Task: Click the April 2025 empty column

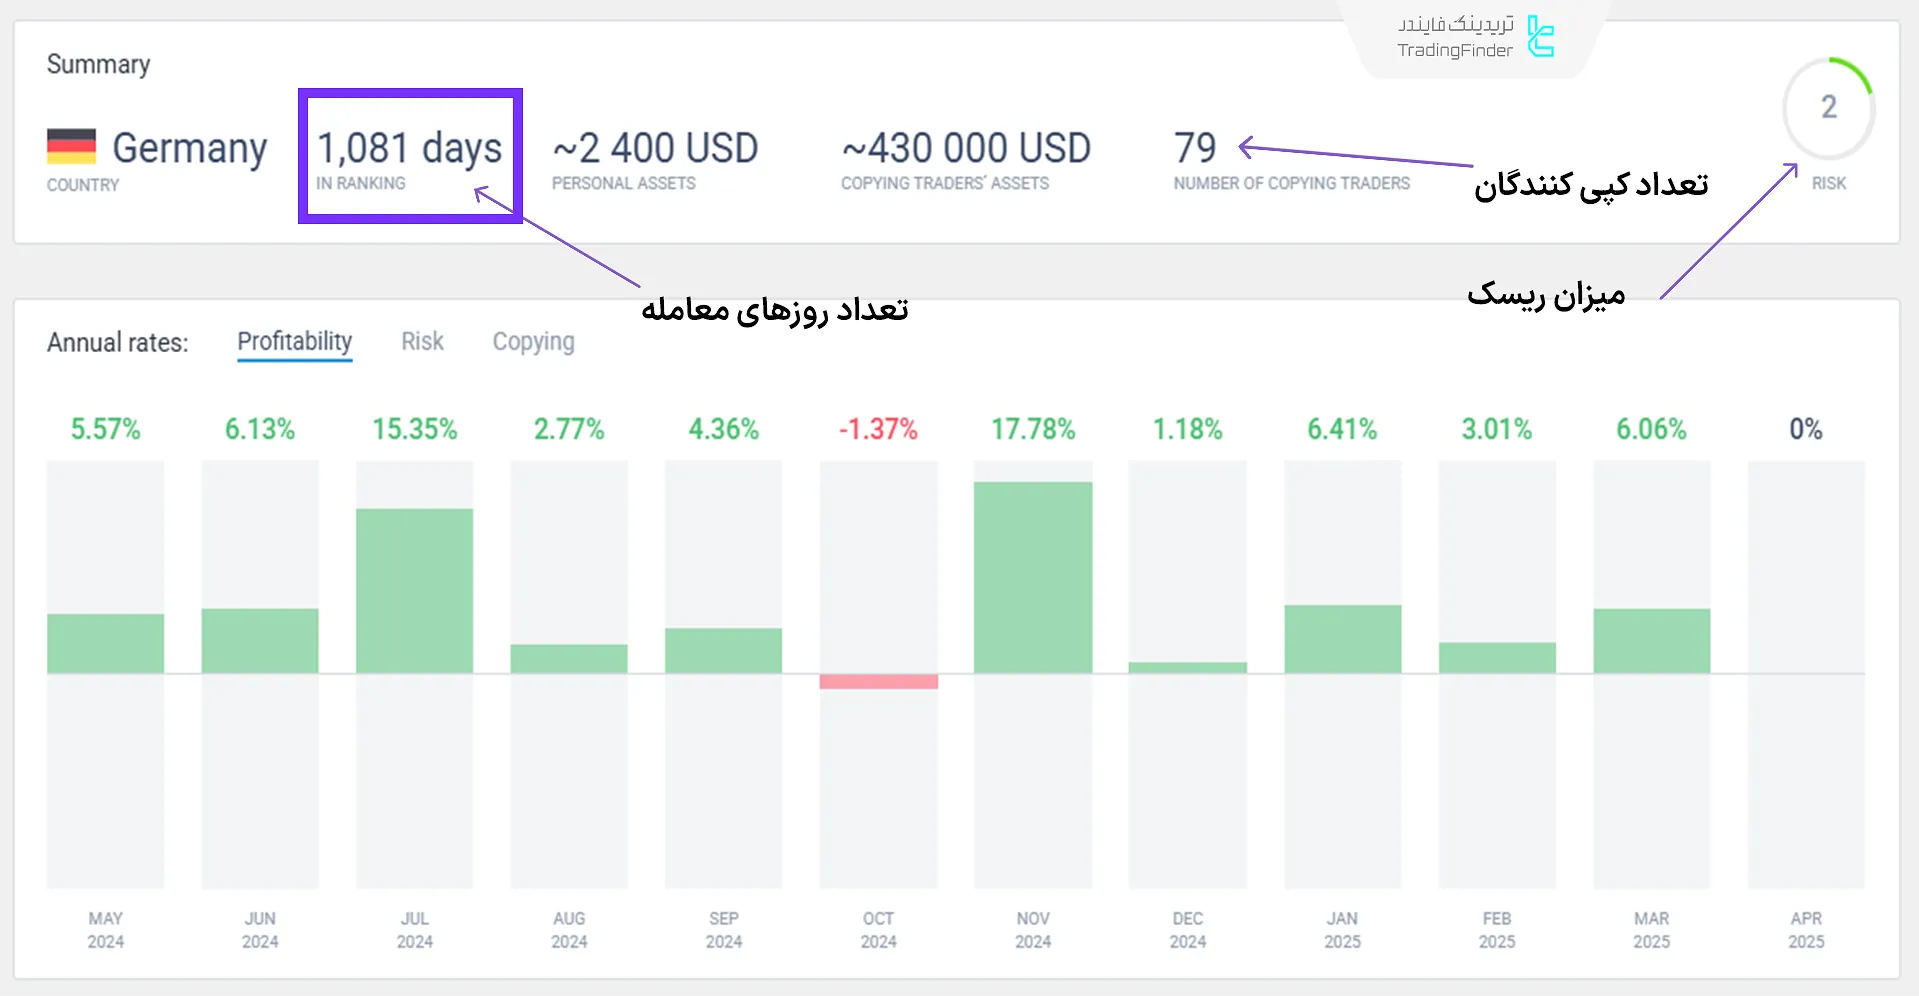Action: pos(1806,670)
